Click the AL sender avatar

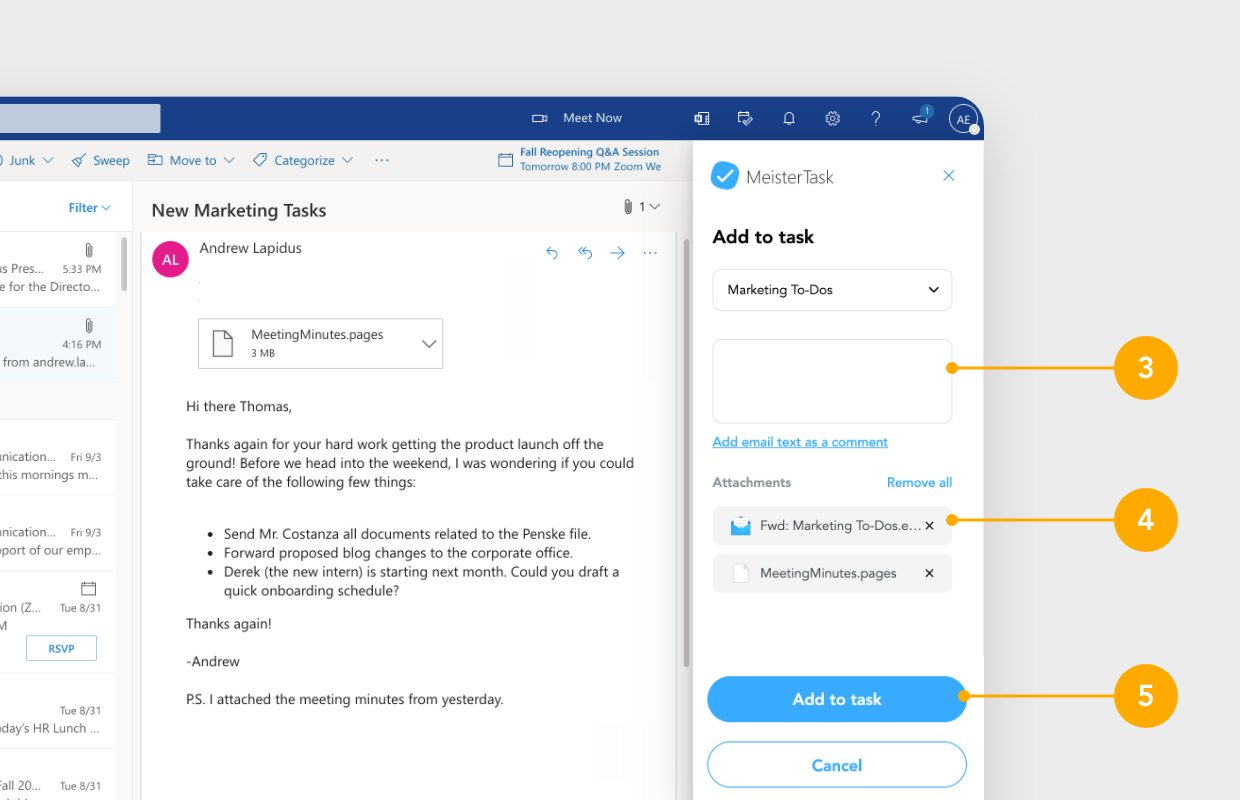pos(170,259)
